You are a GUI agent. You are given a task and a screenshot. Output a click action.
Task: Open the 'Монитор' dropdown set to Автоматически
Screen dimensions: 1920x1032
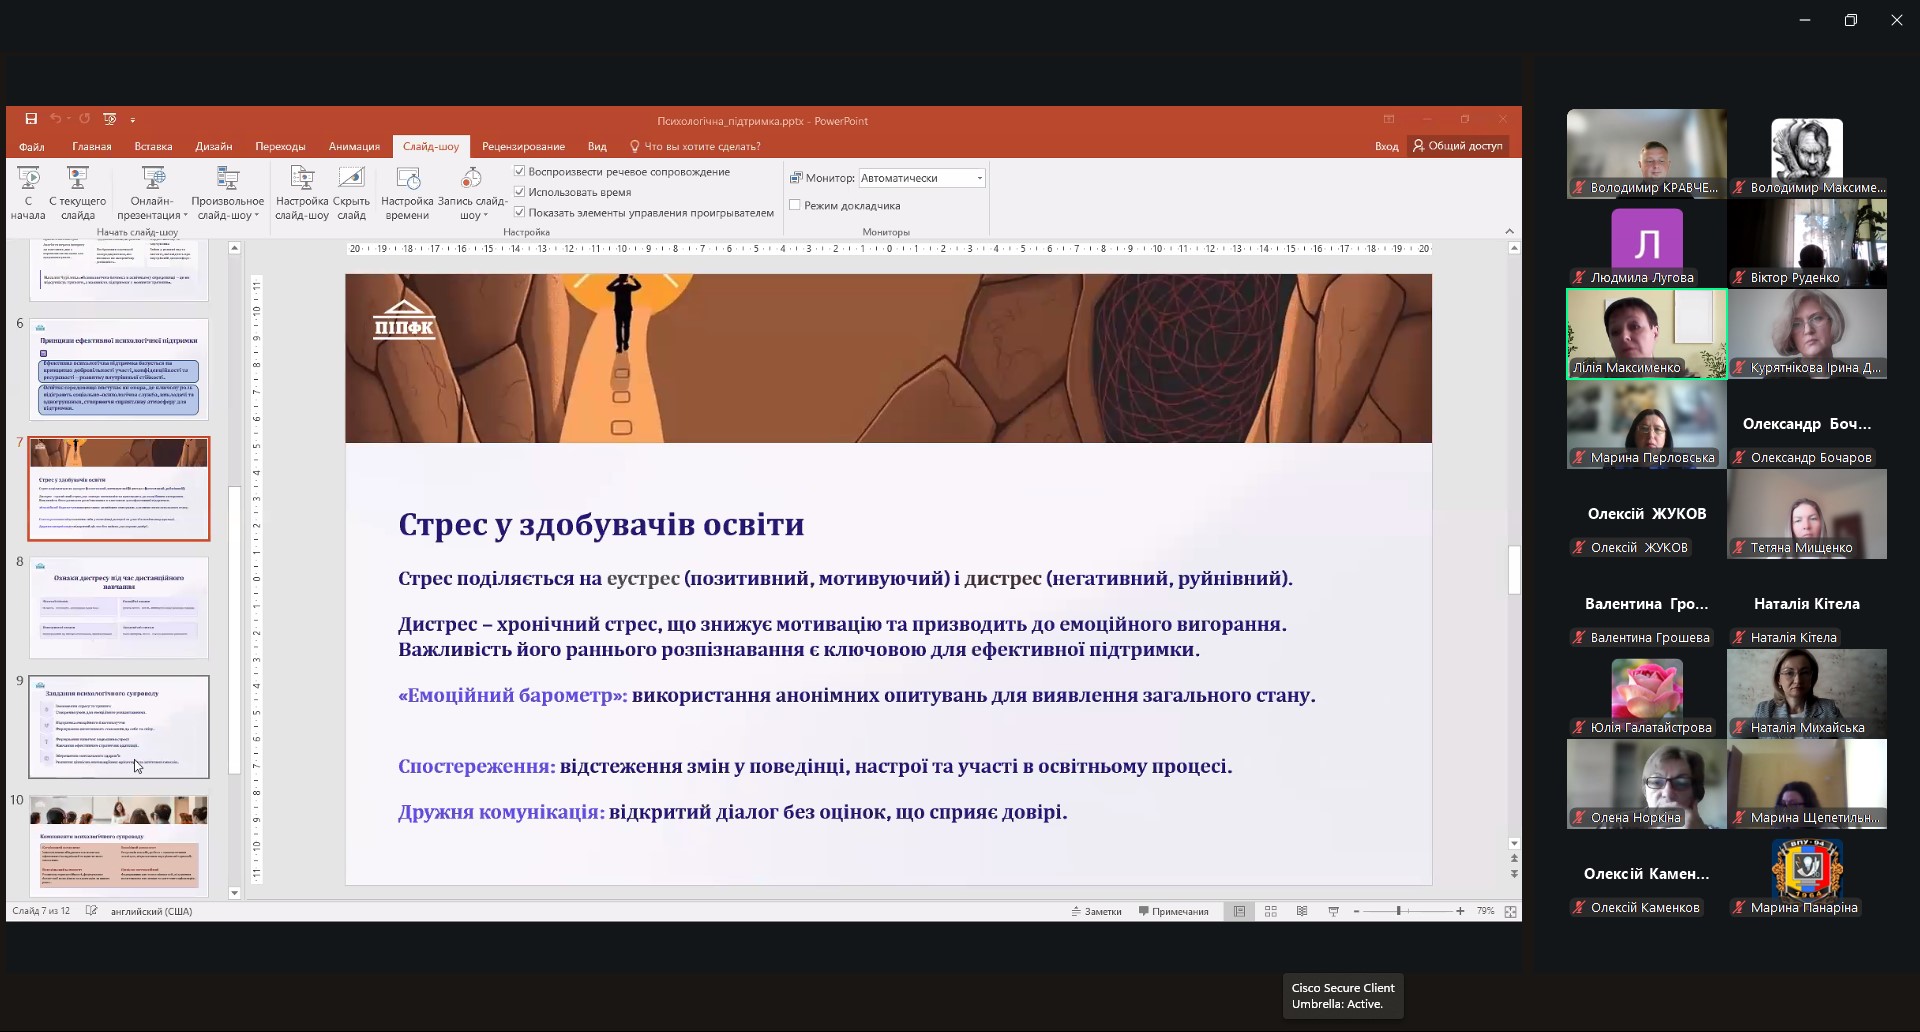pyautogui.click(x=922, y=178)
